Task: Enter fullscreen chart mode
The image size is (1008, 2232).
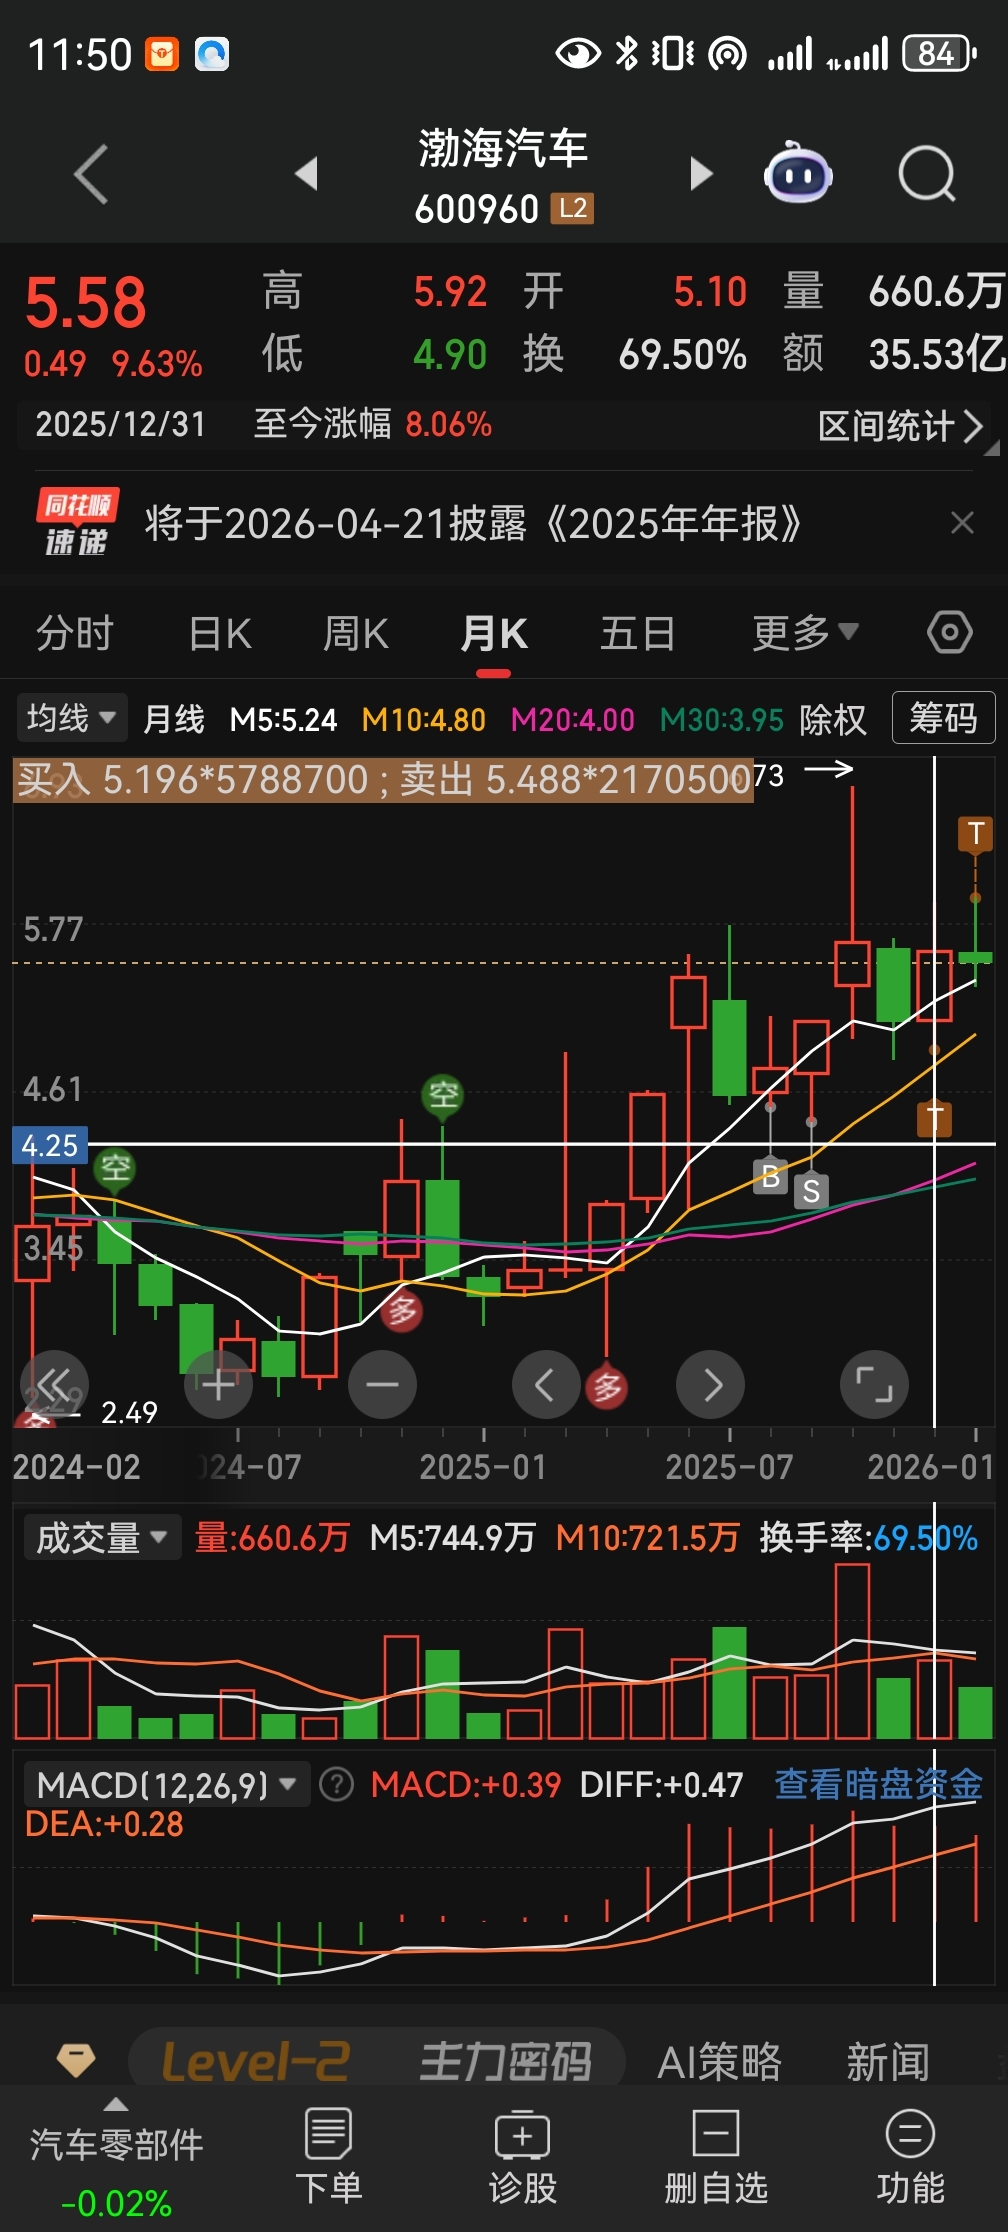Action: (x=874, y=1385)
